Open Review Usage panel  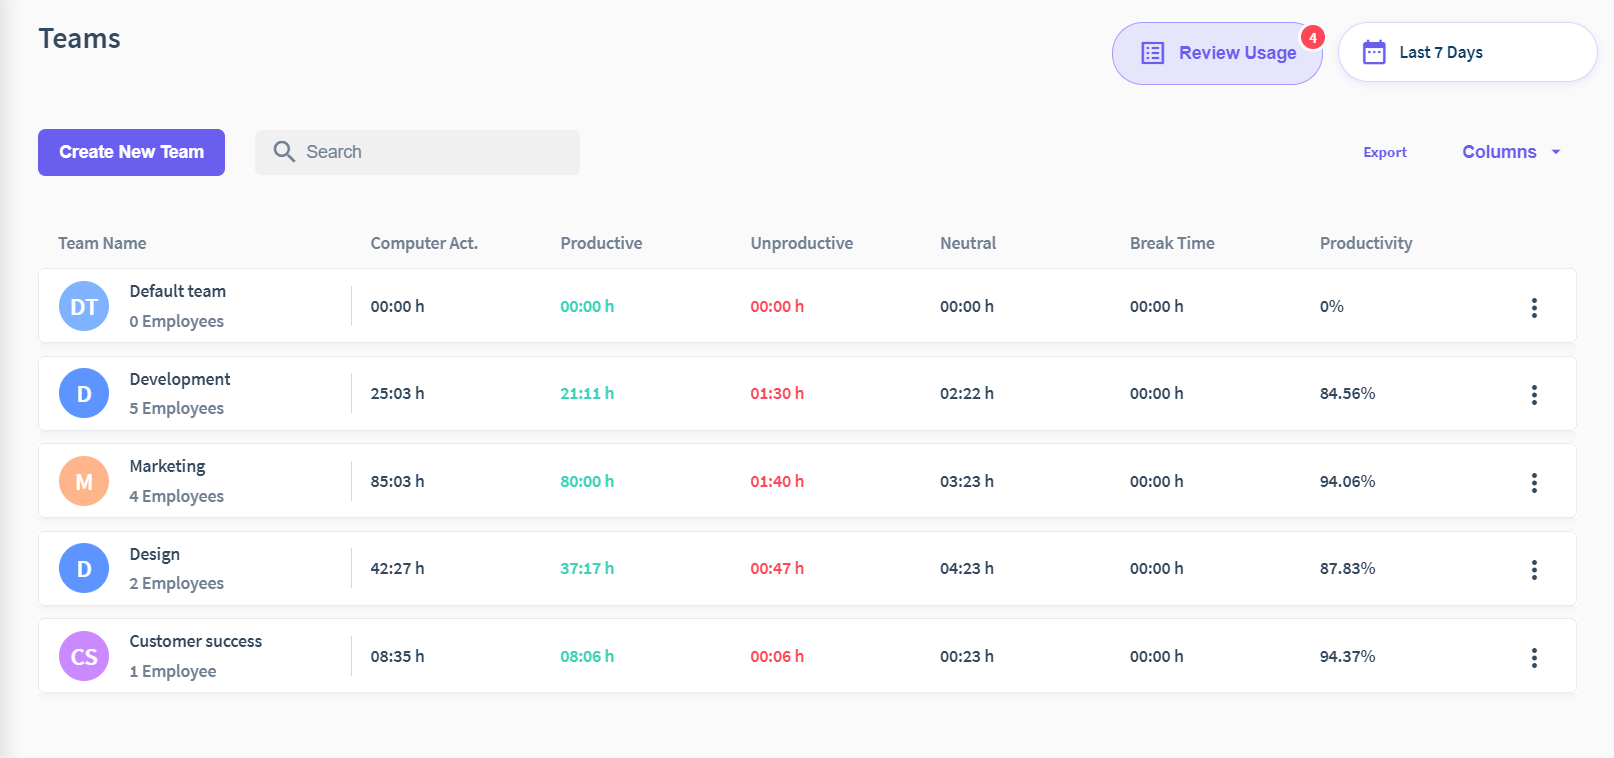tap(1217, 53)
